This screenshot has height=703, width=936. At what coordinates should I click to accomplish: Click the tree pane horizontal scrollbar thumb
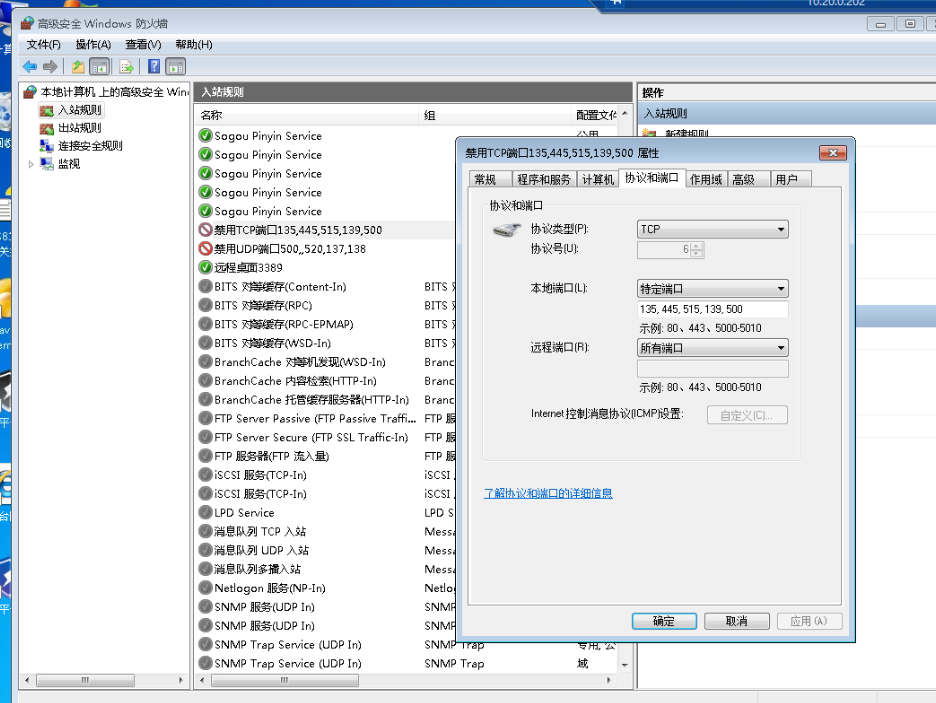[x=85, y=680]
